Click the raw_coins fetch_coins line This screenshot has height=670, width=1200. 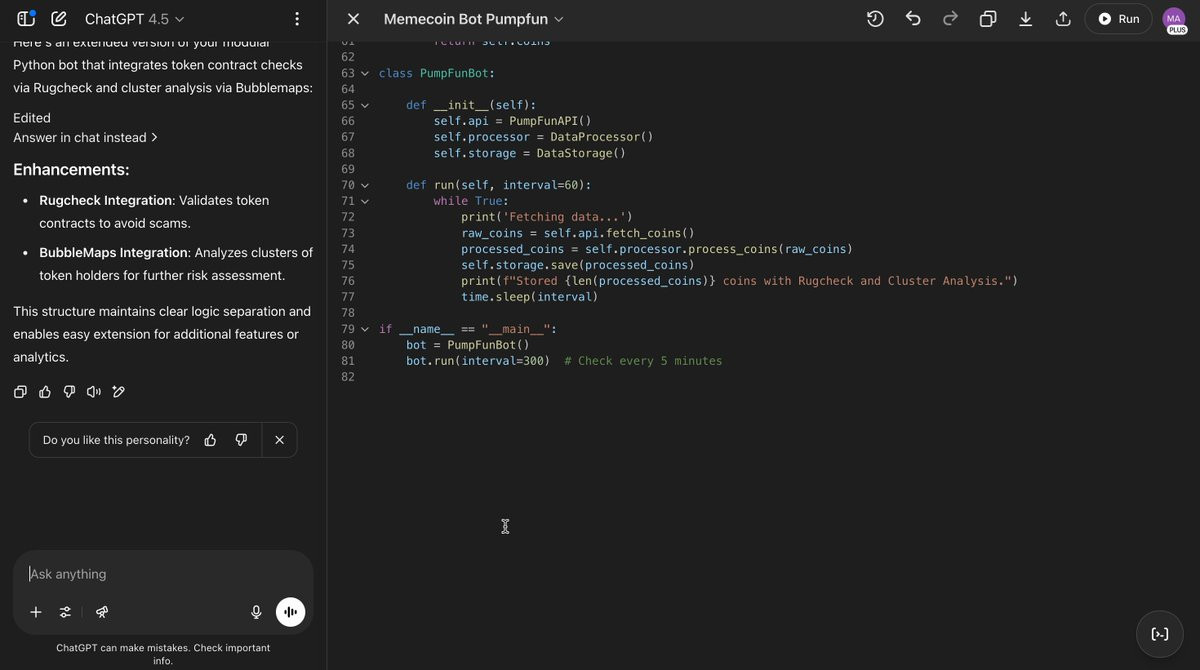click(578, 233)
